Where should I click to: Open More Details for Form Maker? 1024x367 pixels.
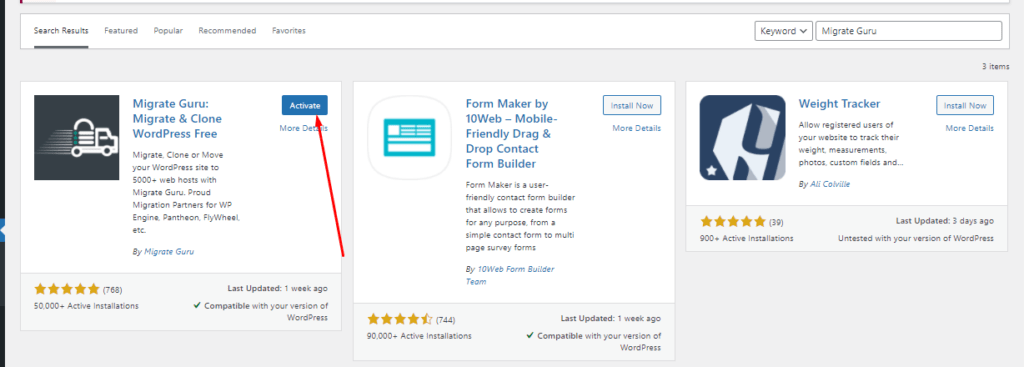(637, 128)
